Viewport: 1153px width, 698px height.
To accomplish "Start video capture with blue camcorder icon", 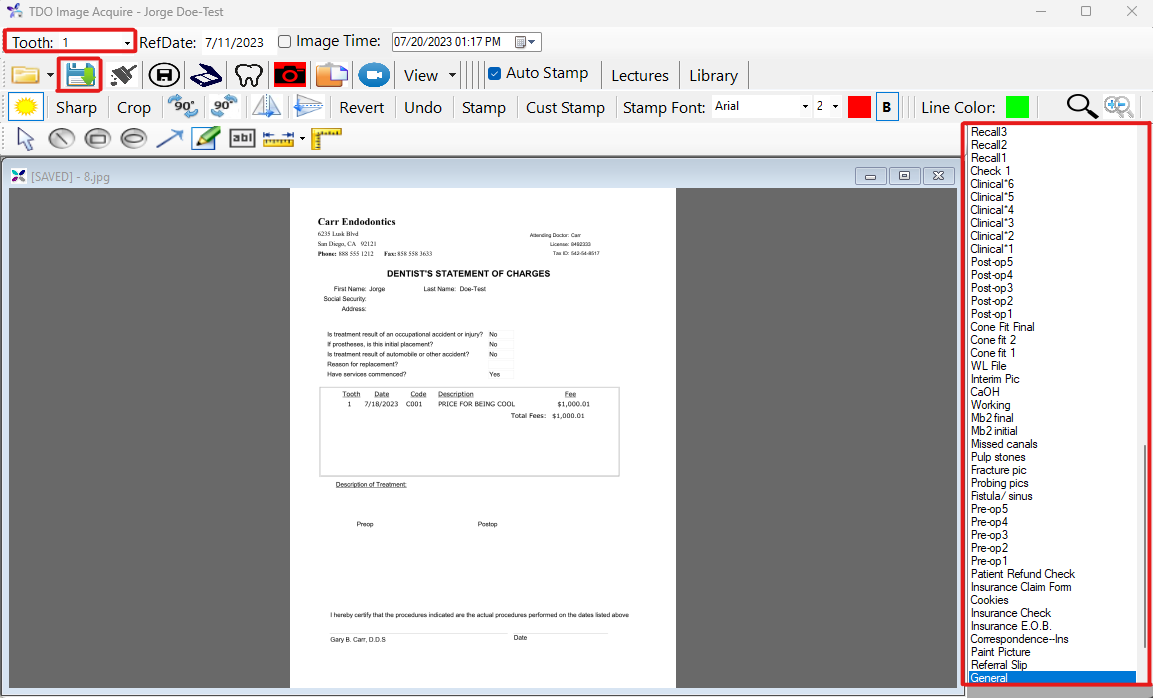I will pos(373,75).
